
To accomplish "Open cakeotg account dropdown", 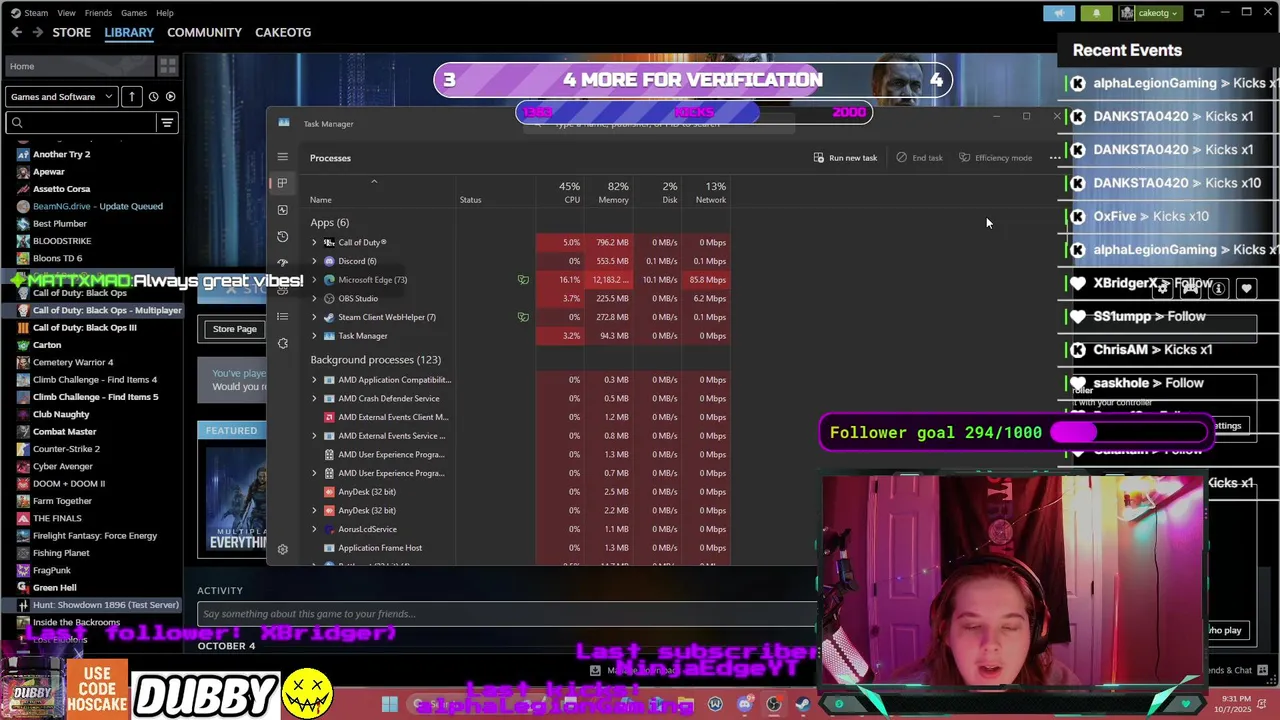I will 1149,13.
